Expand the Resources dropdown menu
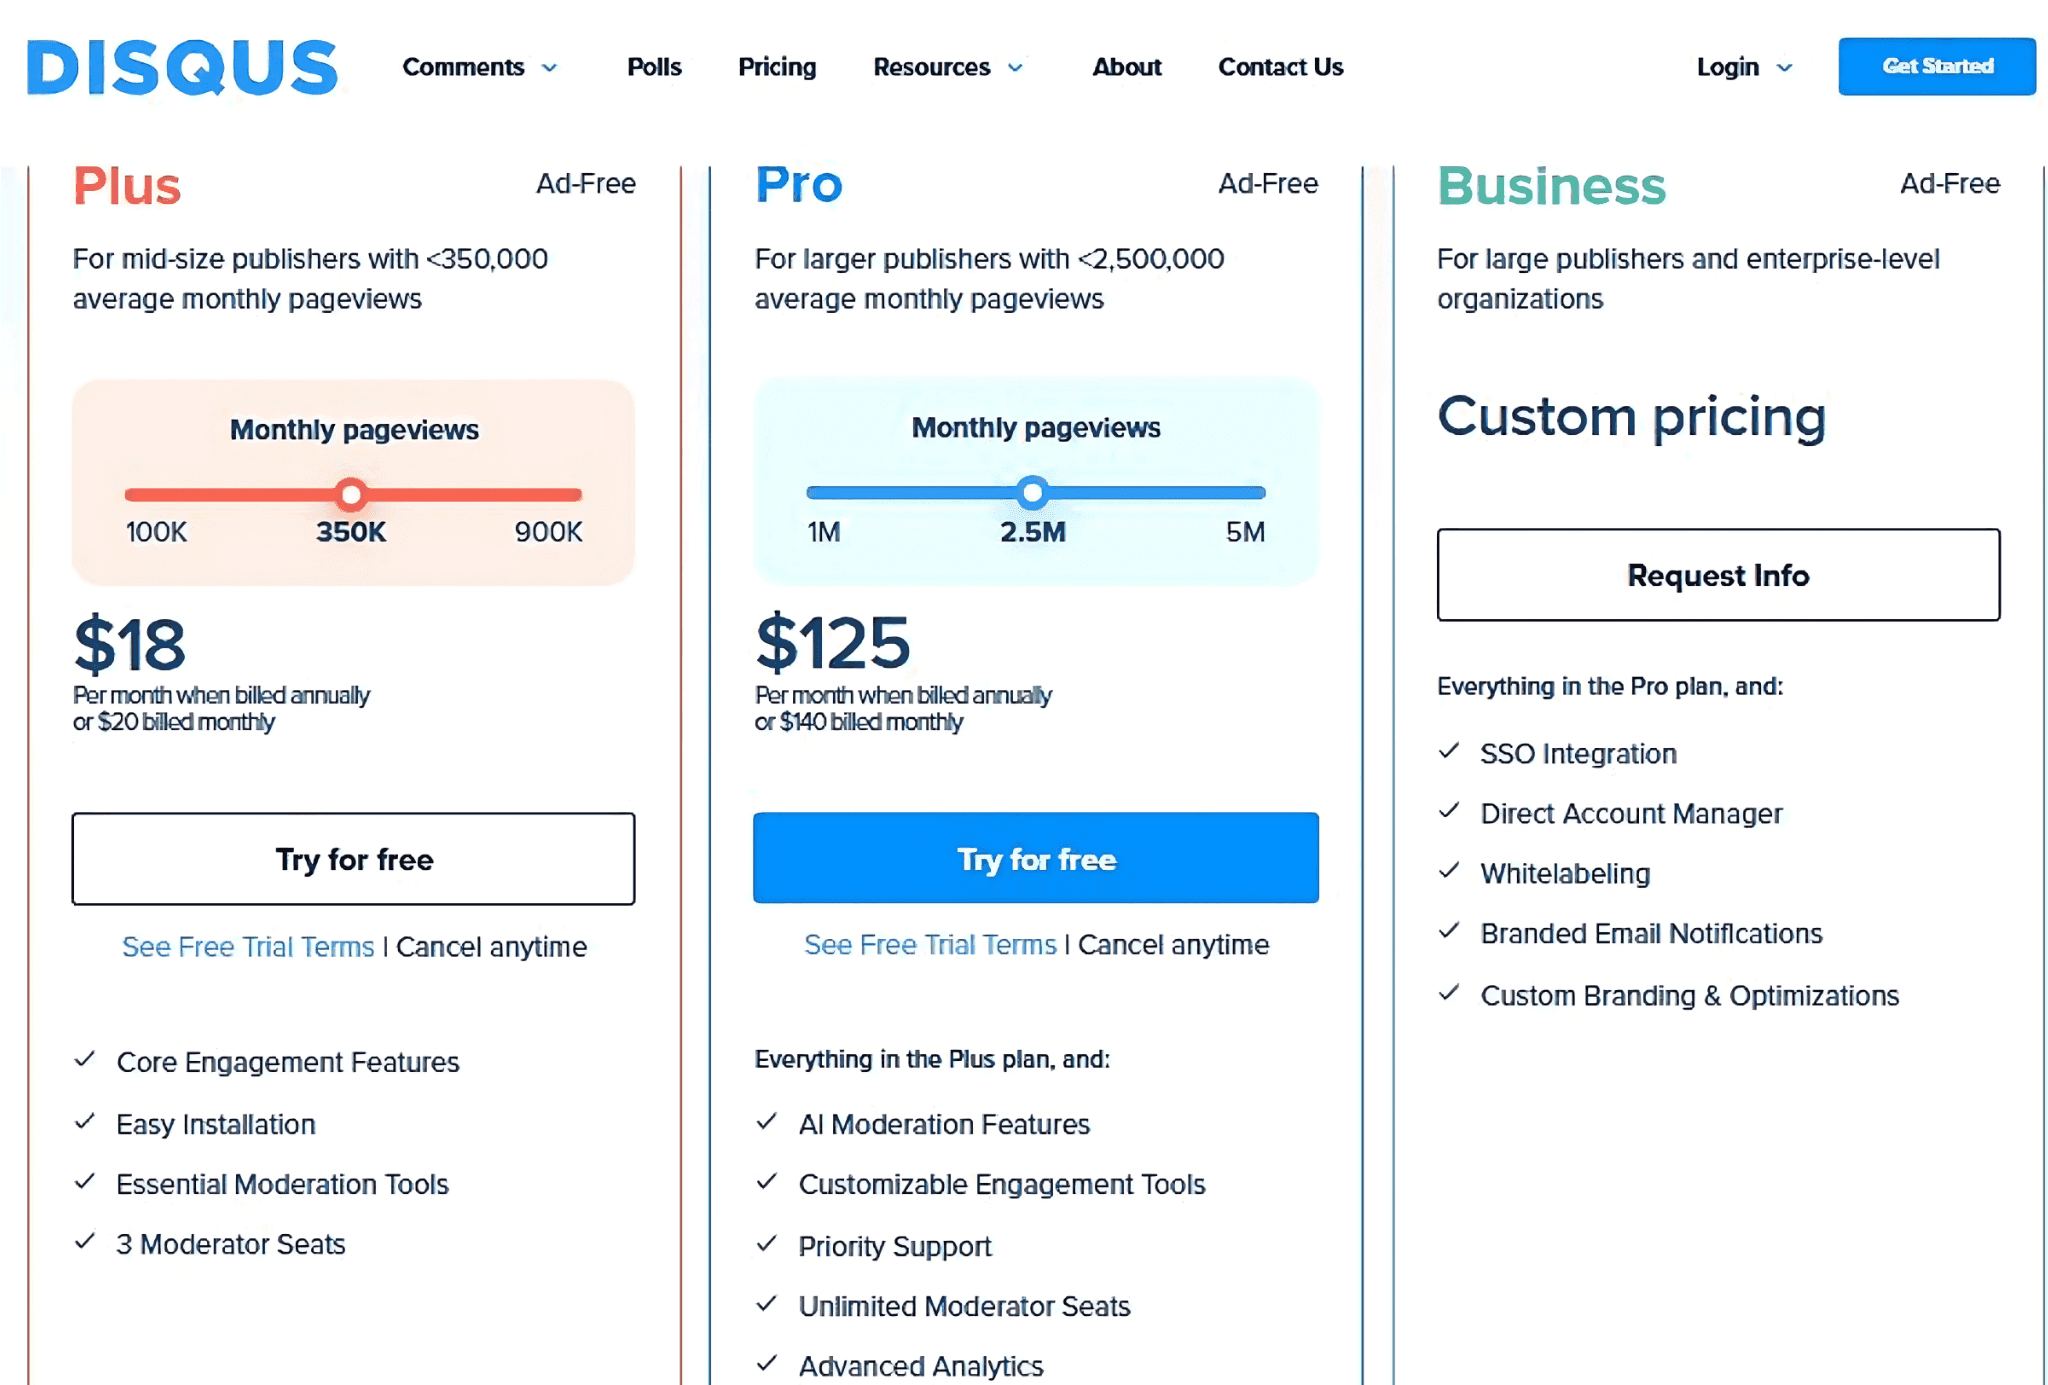 (x=948, y=67)
